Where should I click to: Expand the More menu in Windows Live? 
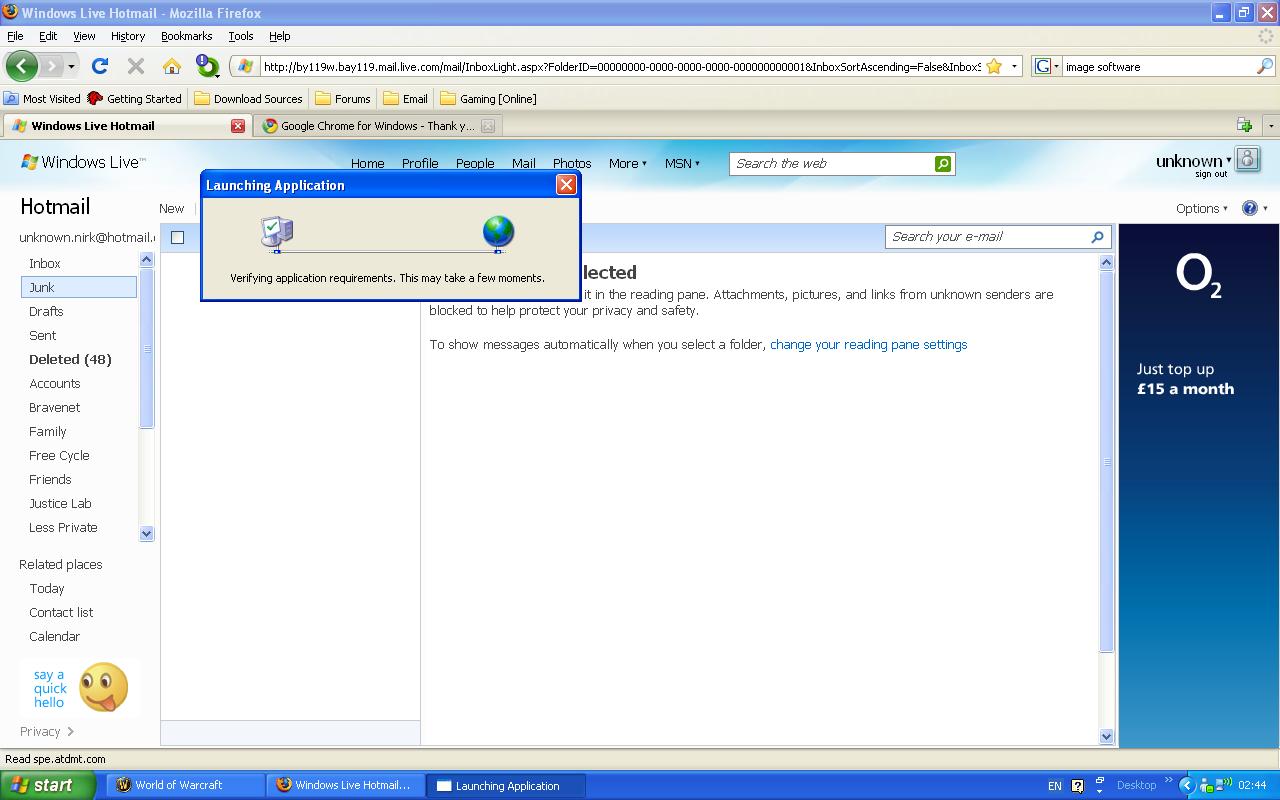[628, 163]
